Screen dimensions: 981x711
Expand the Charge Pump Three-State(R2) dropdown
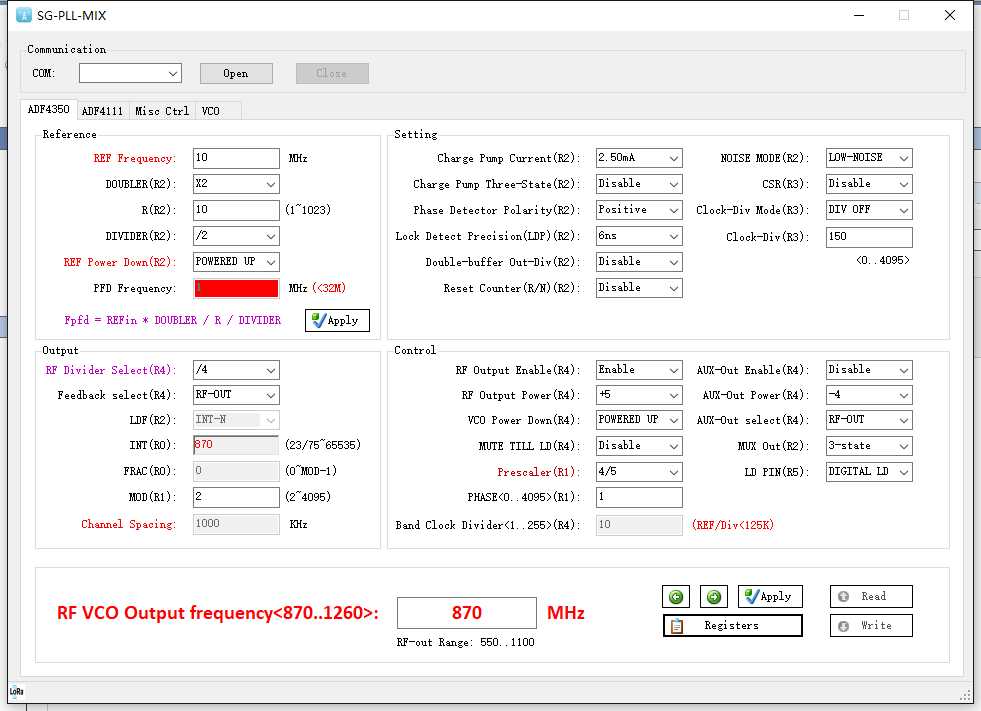pos(639,184)
